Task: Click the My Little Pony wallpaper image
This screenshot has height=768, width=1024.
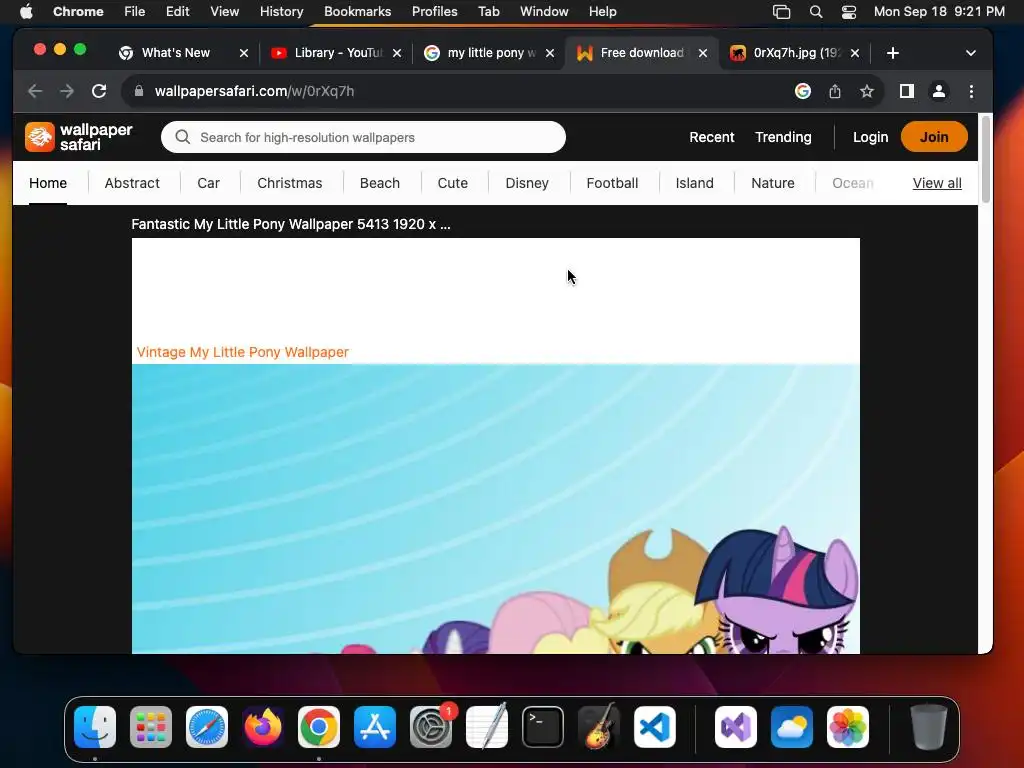Action: 496,509
